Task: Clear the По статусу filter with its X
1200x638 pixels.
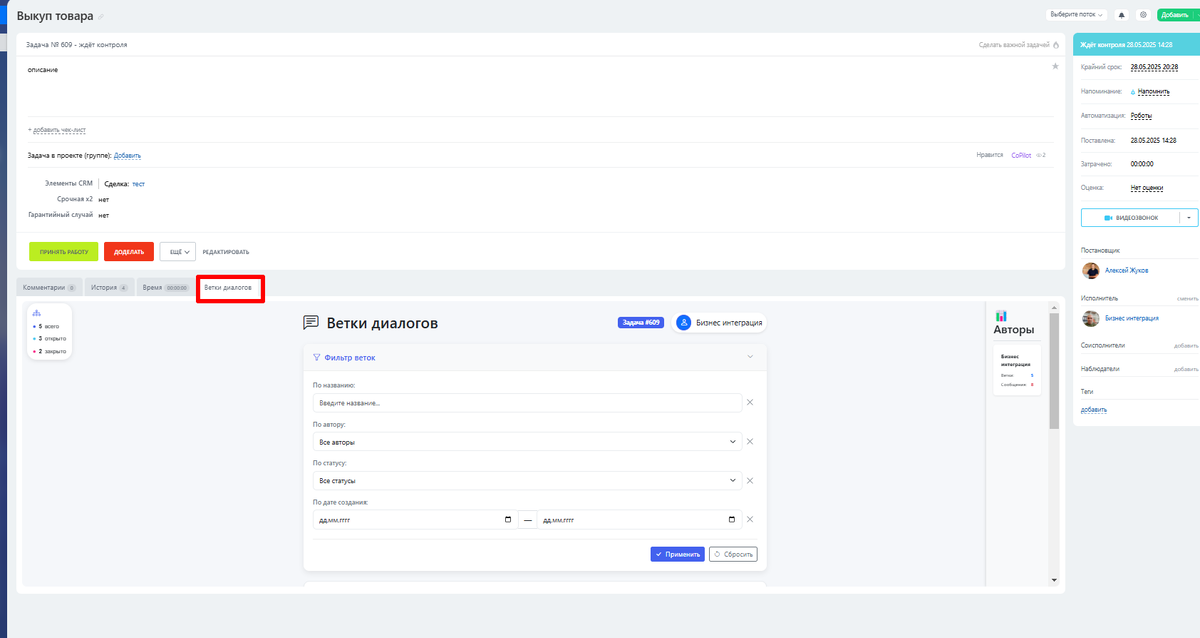Action: (x=750, y=480)
